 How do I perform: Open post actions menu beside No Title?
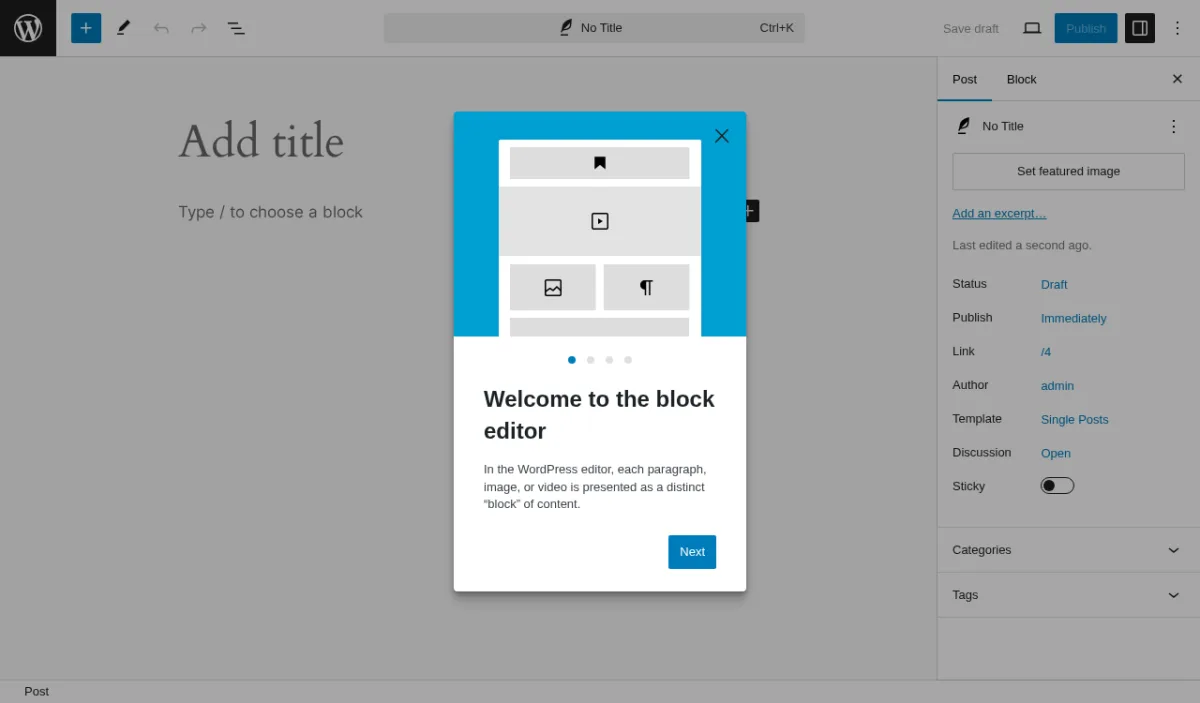1174,126
